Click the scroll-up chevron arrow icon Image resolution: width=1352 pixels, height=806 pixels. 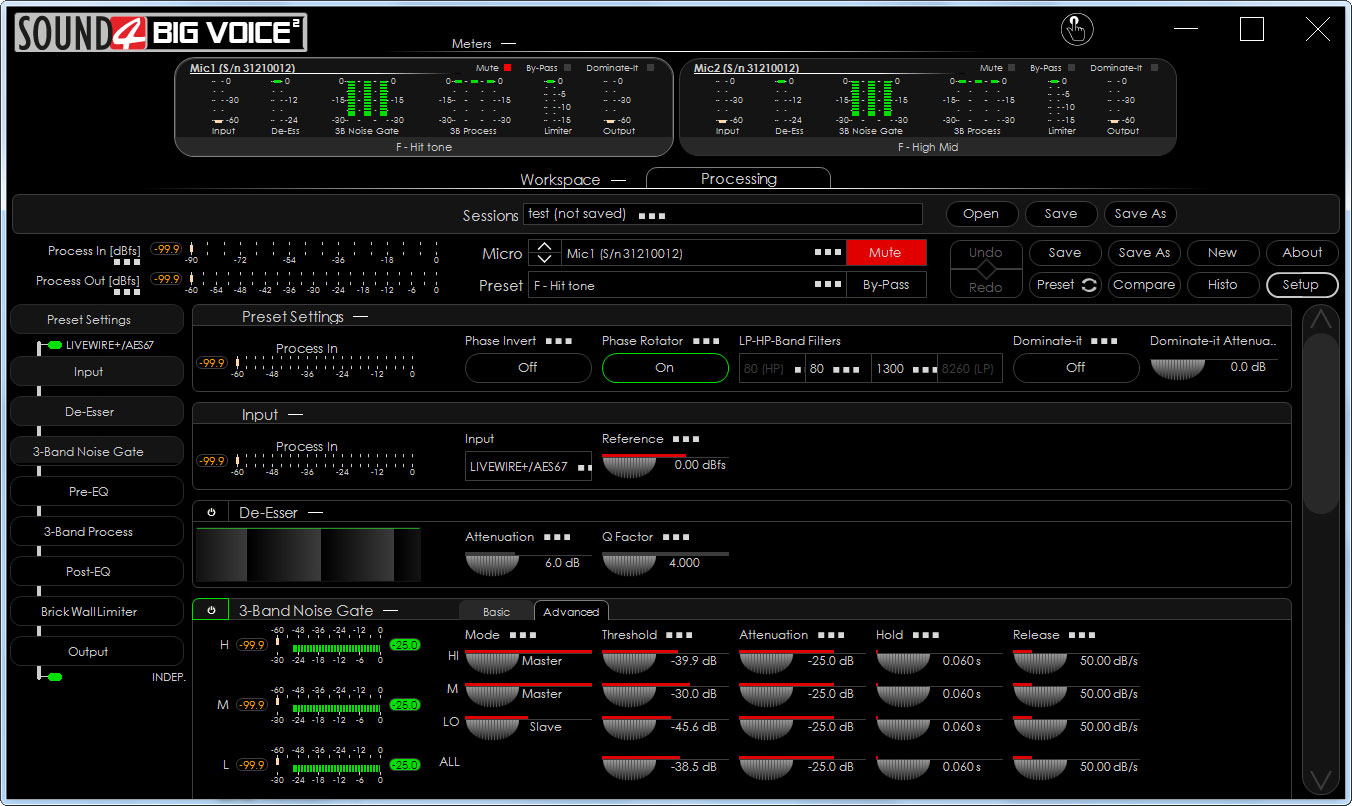point(1321,320)
